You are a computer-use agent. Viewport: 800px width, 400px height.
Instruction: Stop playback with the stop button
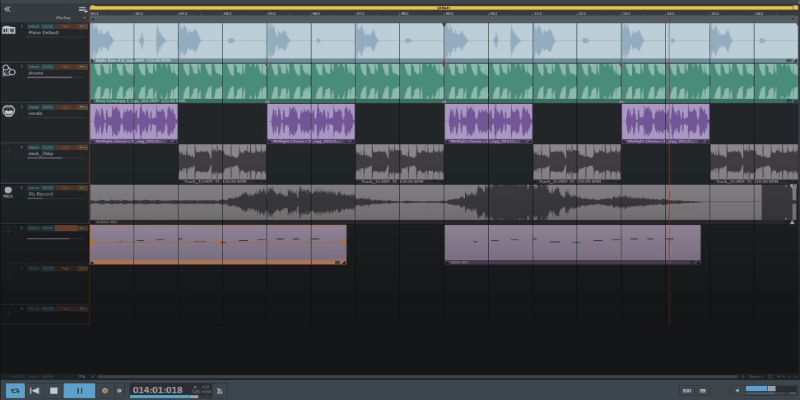click(x=53, y=390)
